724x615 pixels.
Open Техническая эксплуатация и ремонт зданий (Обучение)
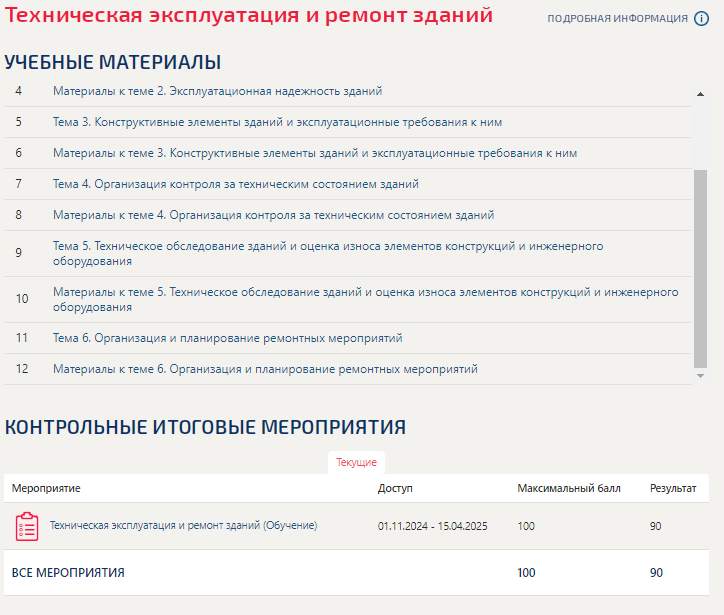[183, 526]
